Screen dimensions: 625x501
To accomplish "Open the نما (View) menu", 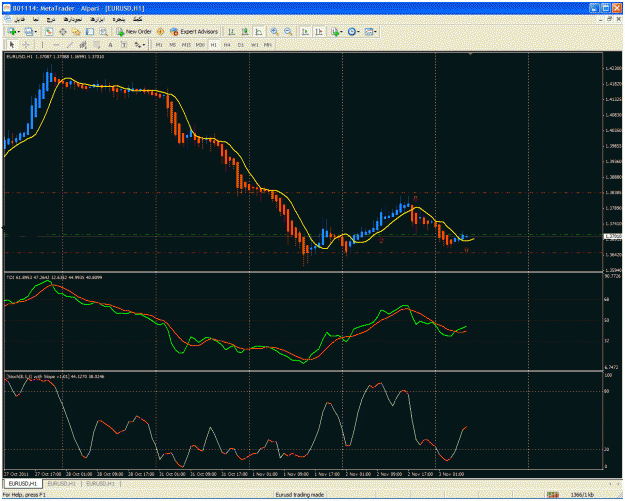I will pos(36,19).
